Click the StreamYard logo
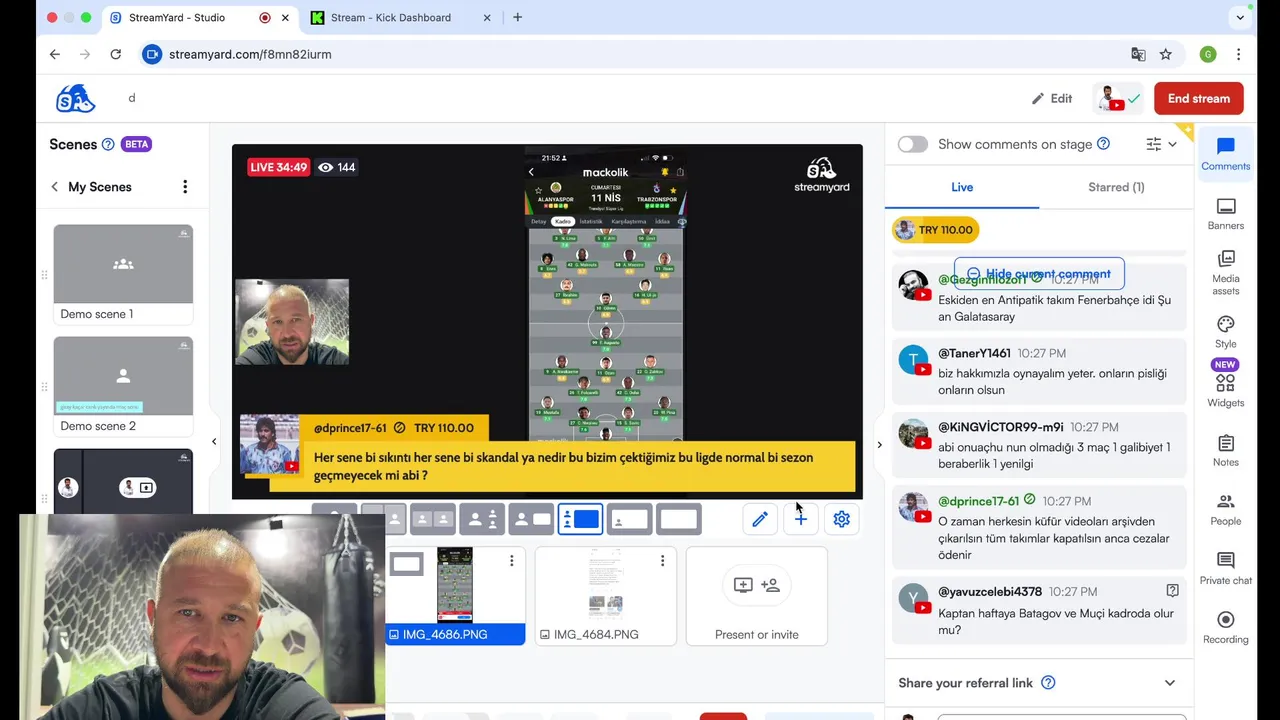Viewport: 1280px width, 720px height. tap(75, 98)
